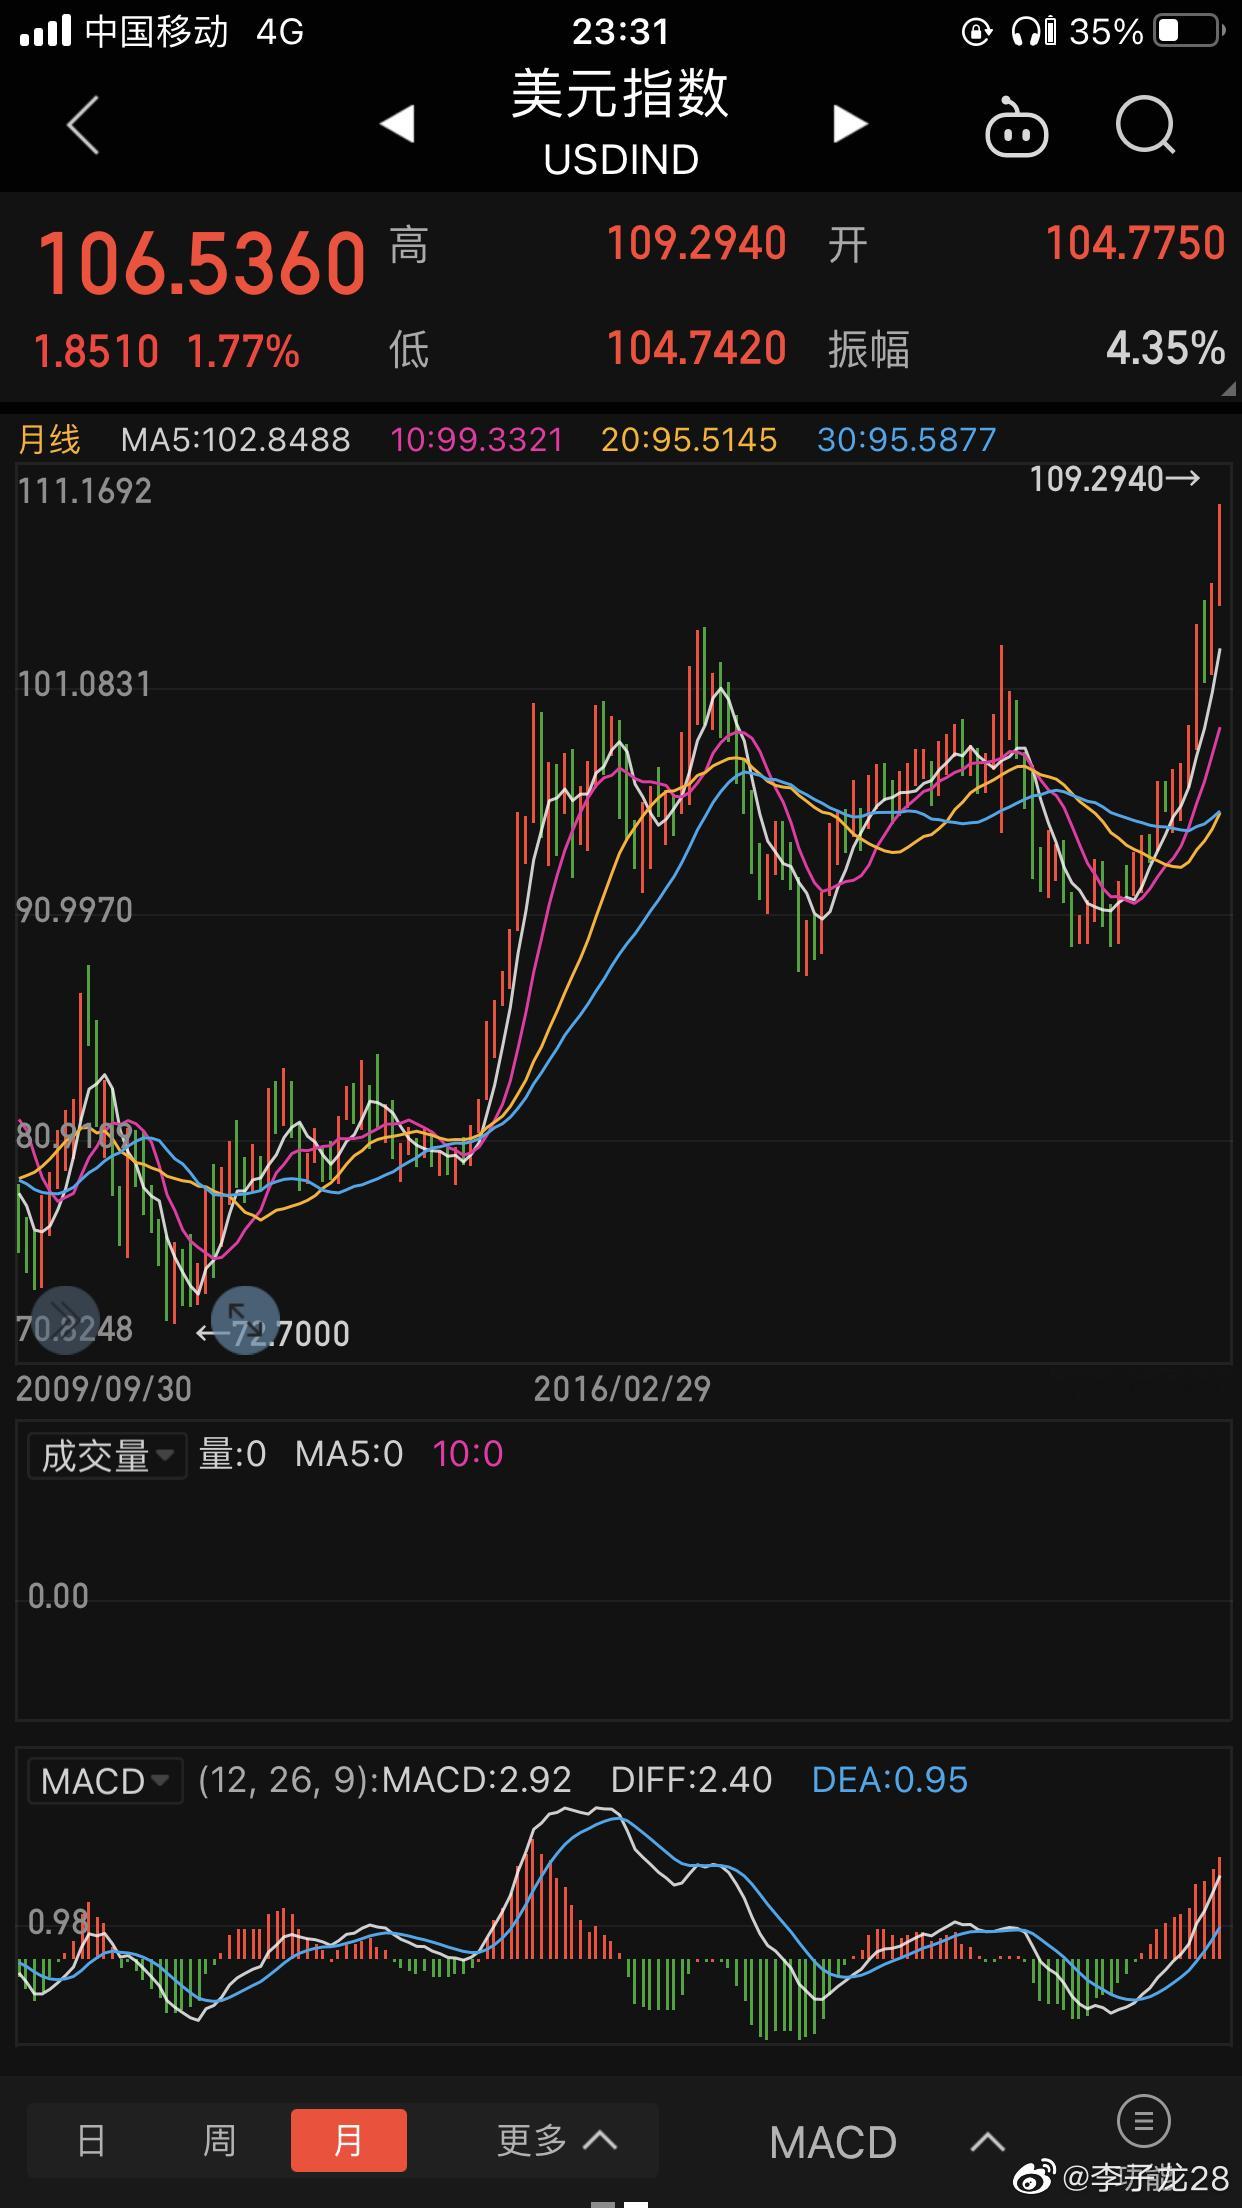Tap the percent change 1.77%

click(x=243, y=352)
